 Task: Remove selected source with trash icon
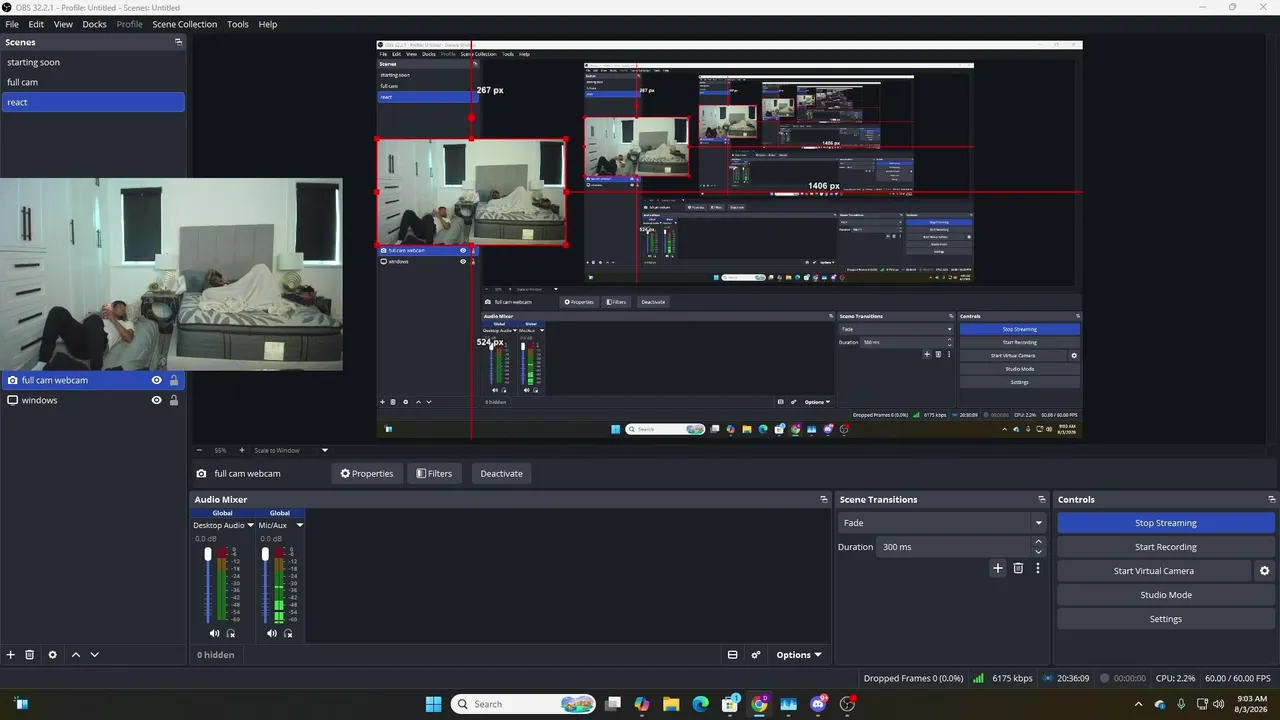tap(30, 655)
